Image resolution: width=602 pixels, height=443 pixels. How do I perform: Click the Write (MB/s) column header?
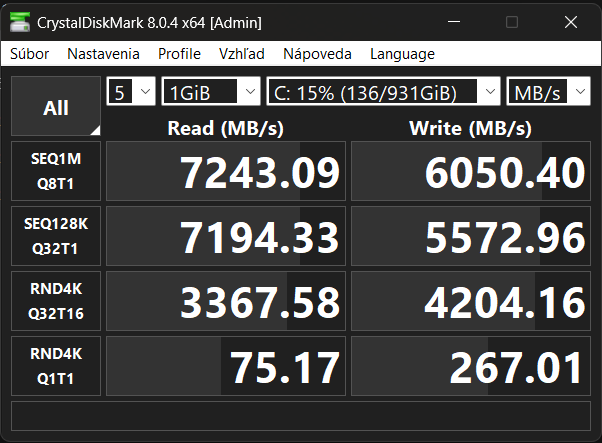pyautogui.click(x=471, y=128)
